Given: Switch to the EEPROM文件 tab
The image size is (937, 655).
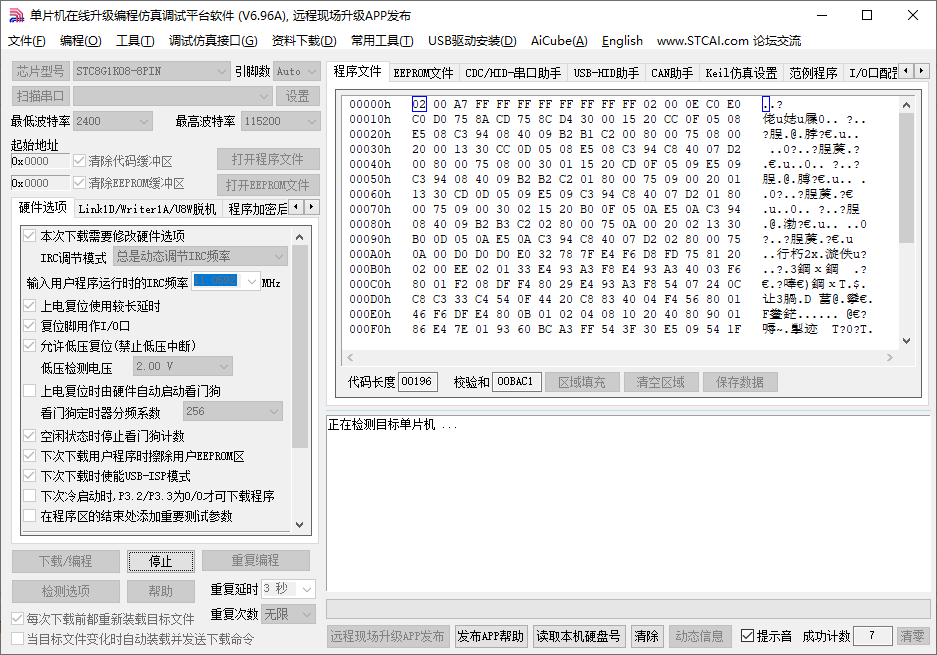Looking at the screenshot, I should 422,73.
